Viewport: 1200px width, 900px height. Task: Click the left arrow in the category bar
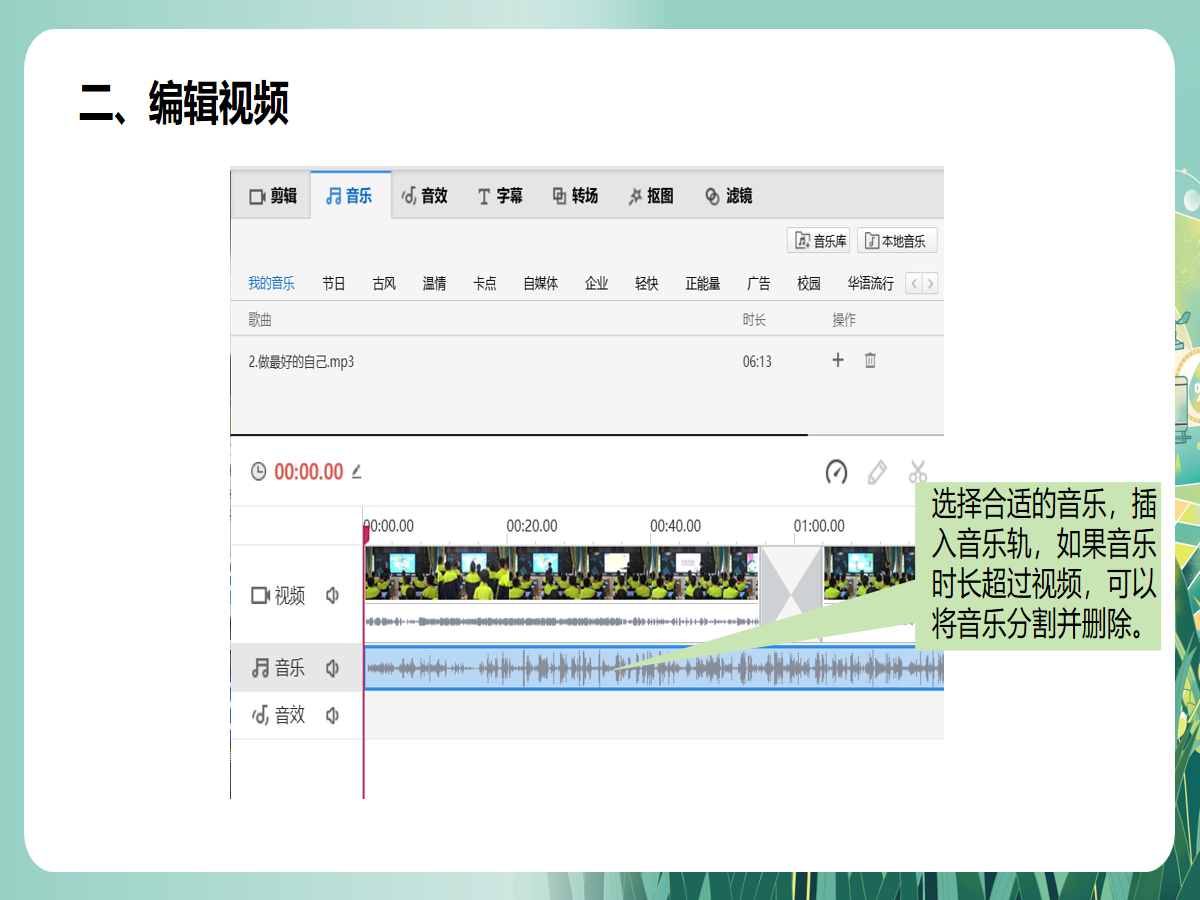click(x=913, y=283)
